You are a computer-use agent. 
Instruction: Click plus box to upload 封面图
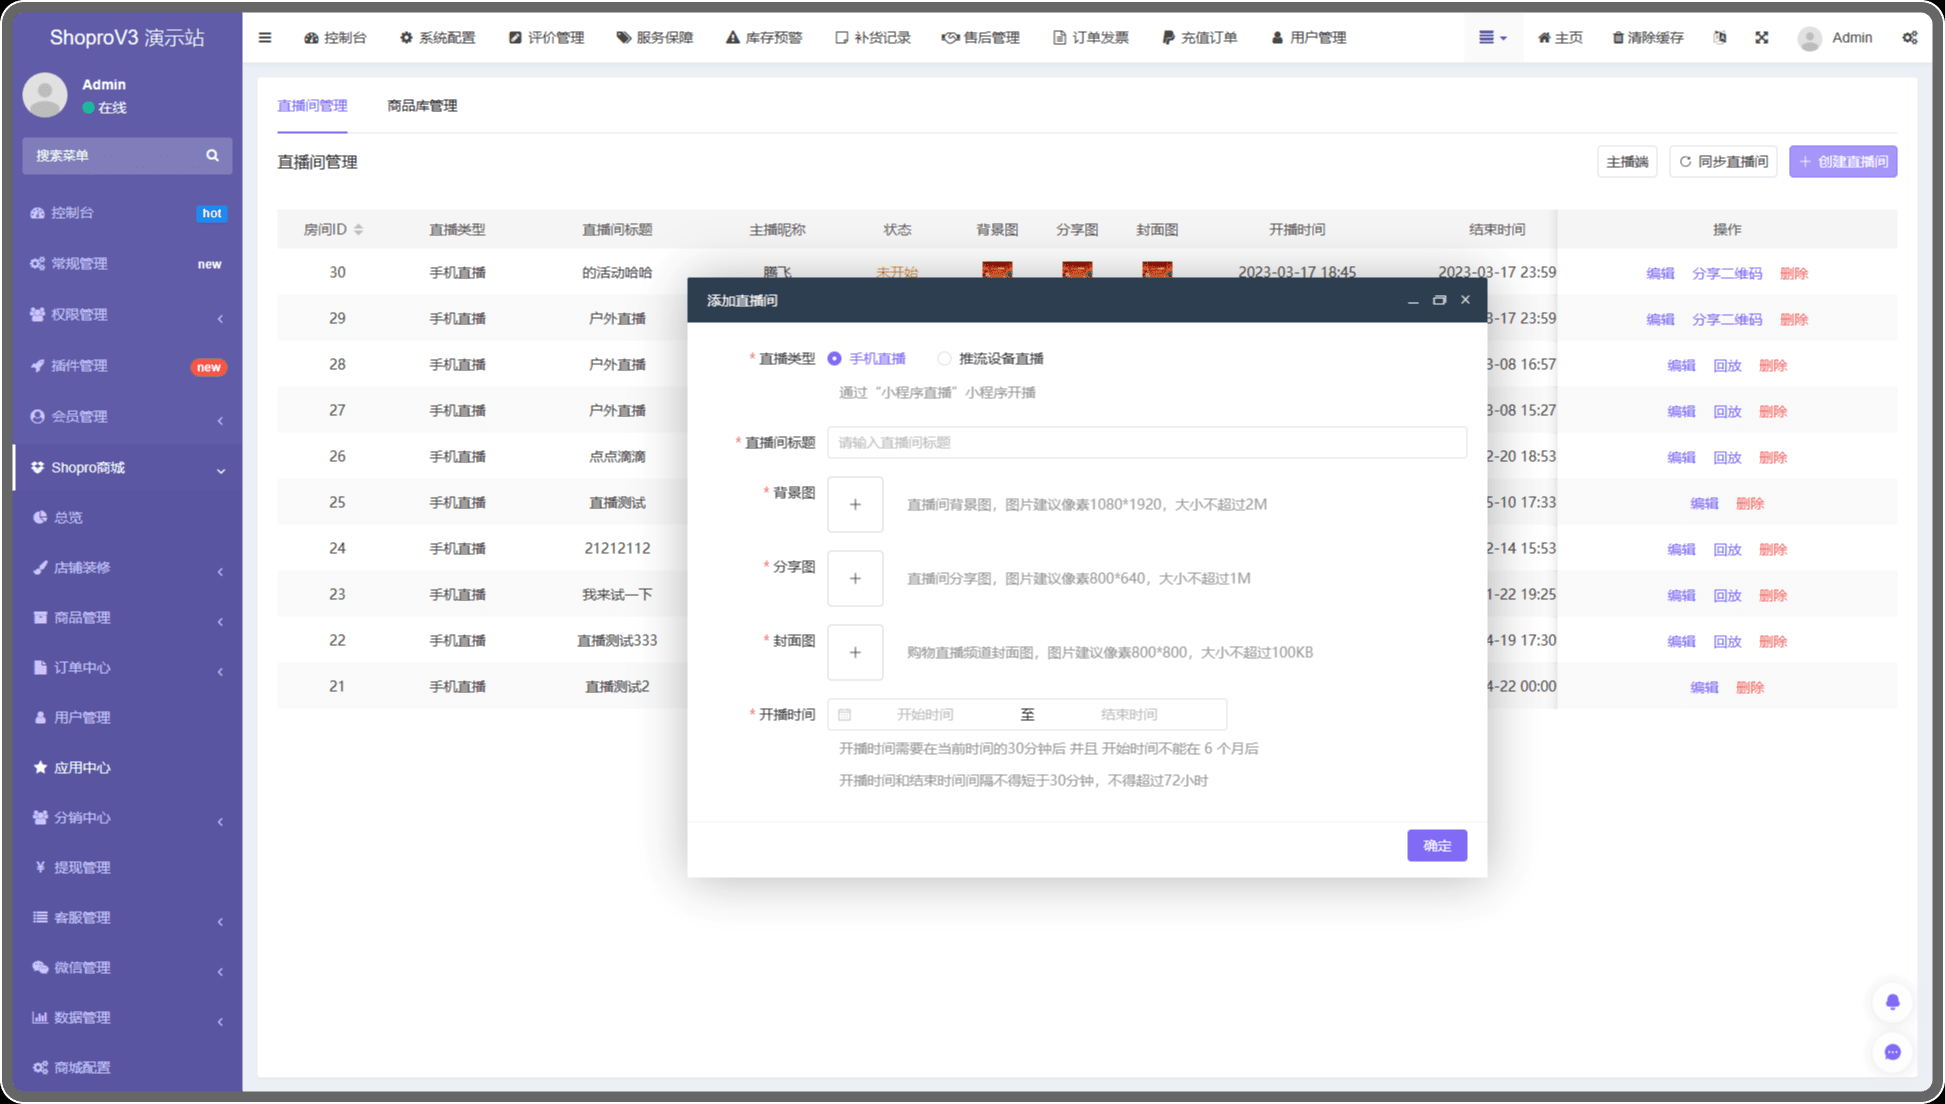pyautogui.click(x=855, y=653)
